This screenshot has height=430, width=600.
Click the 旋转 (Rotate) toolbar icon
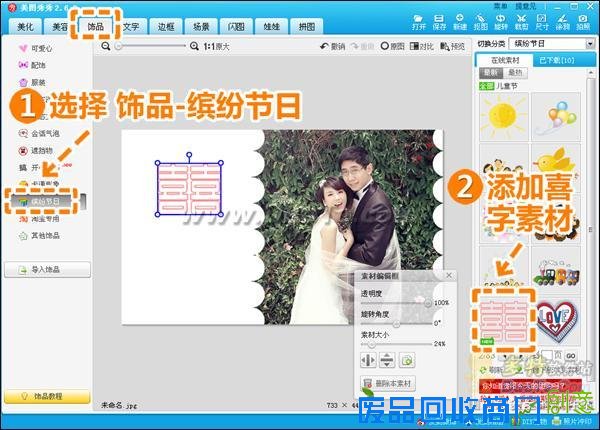(500, 20)
